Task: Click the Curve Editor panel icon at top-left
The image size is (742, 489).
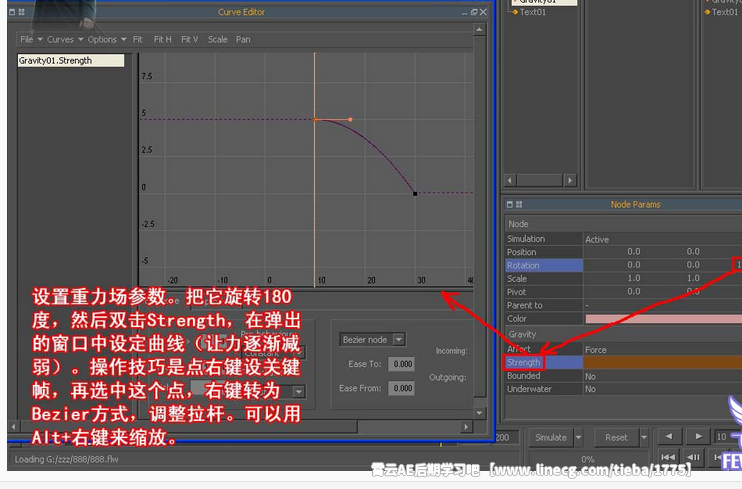Action: tap(13, 12)
